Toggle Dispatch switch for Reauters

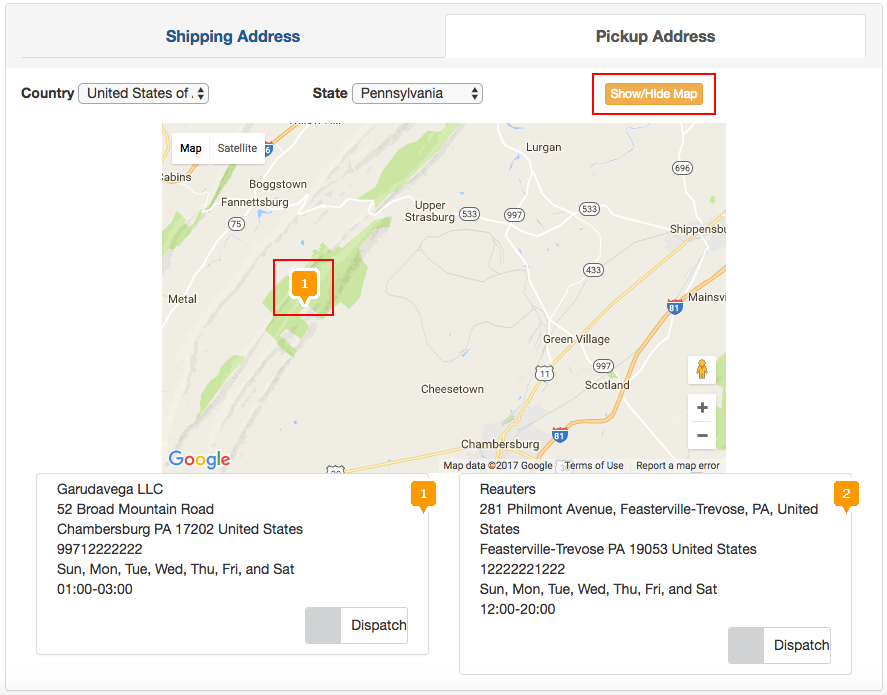click(779, 645)
